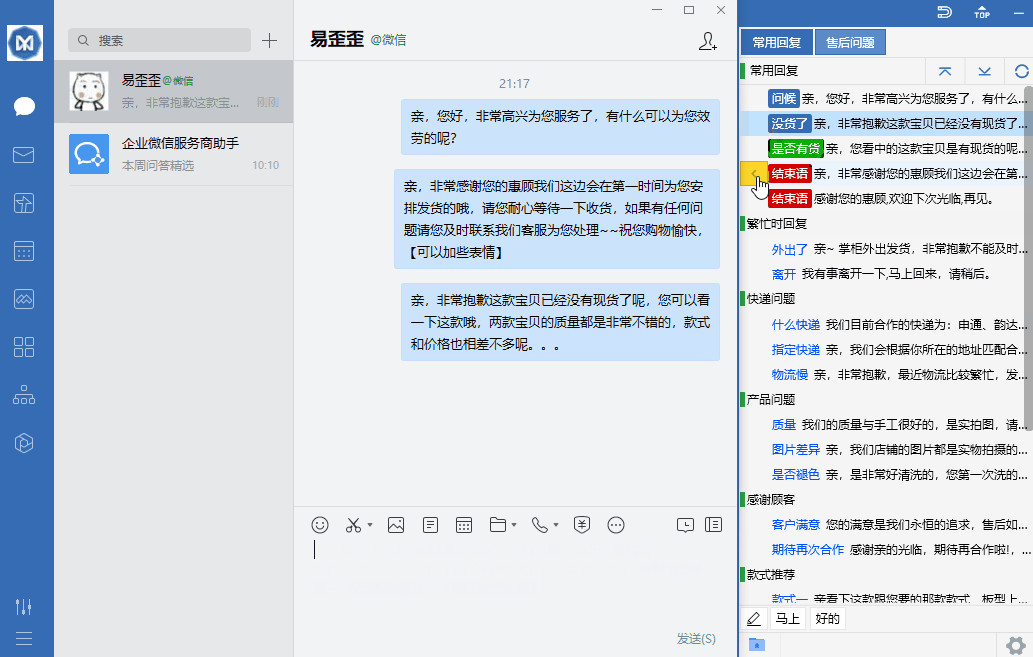Open the chat history icon above the input
Viewport: 1033px width, 657px height.
coord(685,524)
